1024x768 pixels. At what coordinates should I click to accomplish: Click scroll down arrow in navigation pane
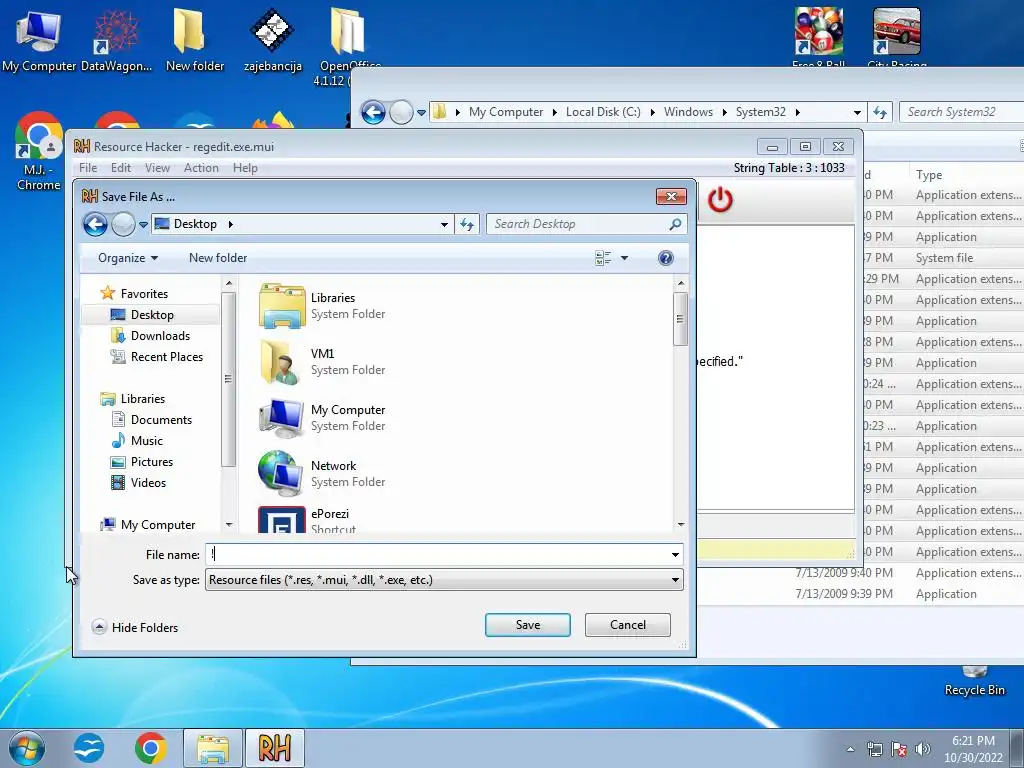[229, 524]
